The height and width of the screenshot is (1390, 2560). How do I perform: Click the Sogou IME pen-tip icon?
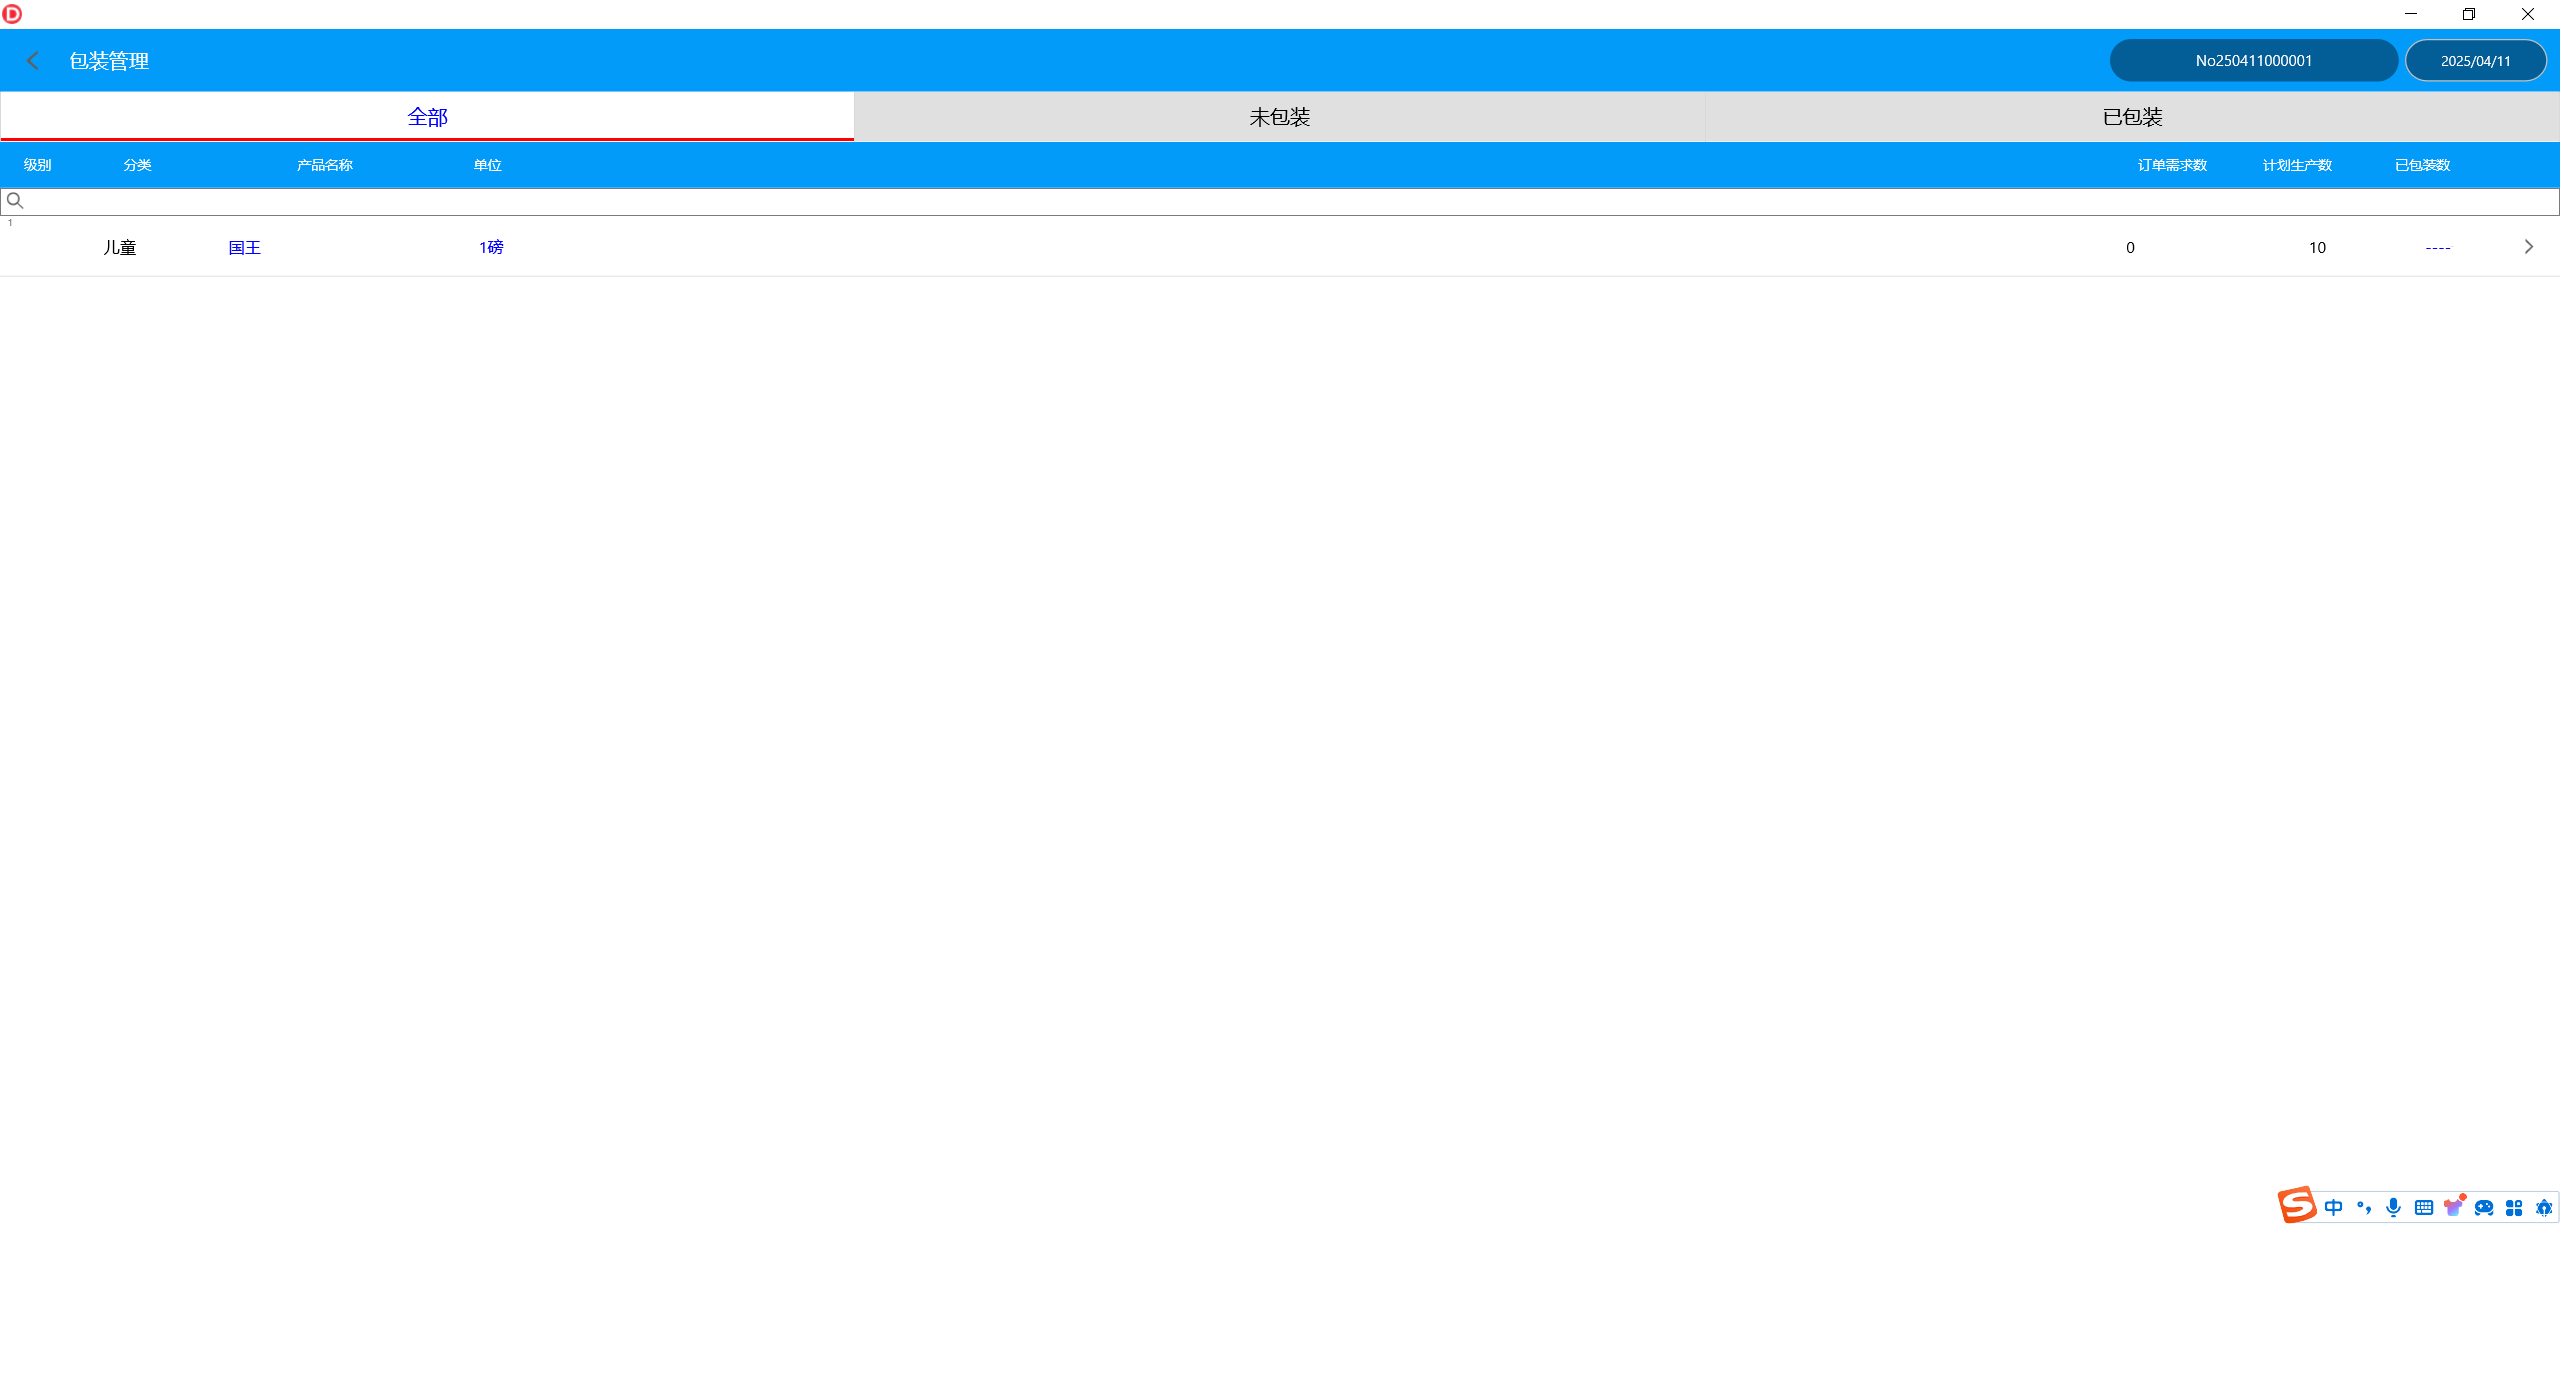[2544, 1207]
